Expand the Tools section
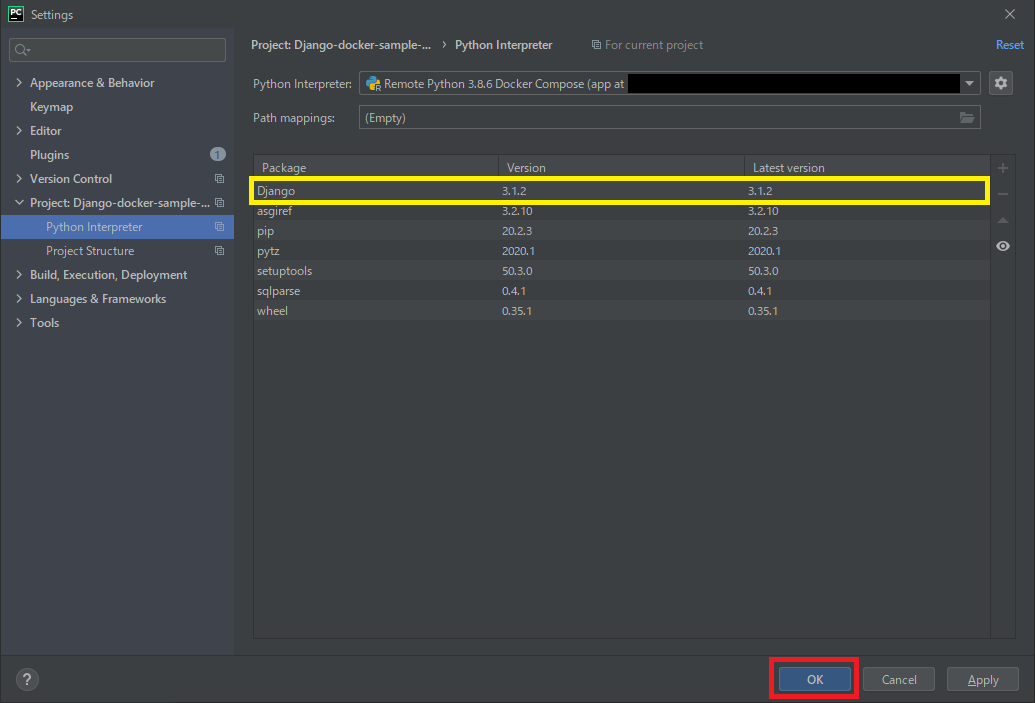1035x703 pixels. 18,323
